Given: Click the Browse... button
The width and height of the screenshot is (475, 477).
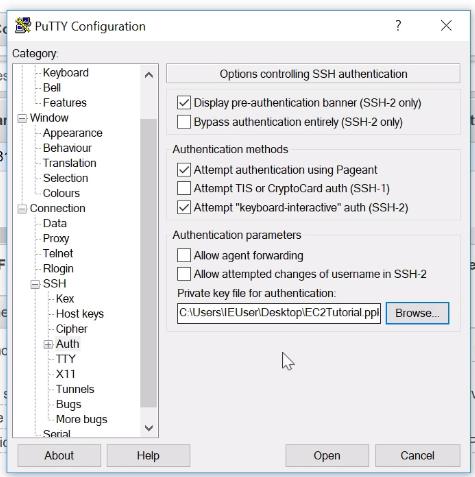Looking at the screenshot, I should 417,313.
